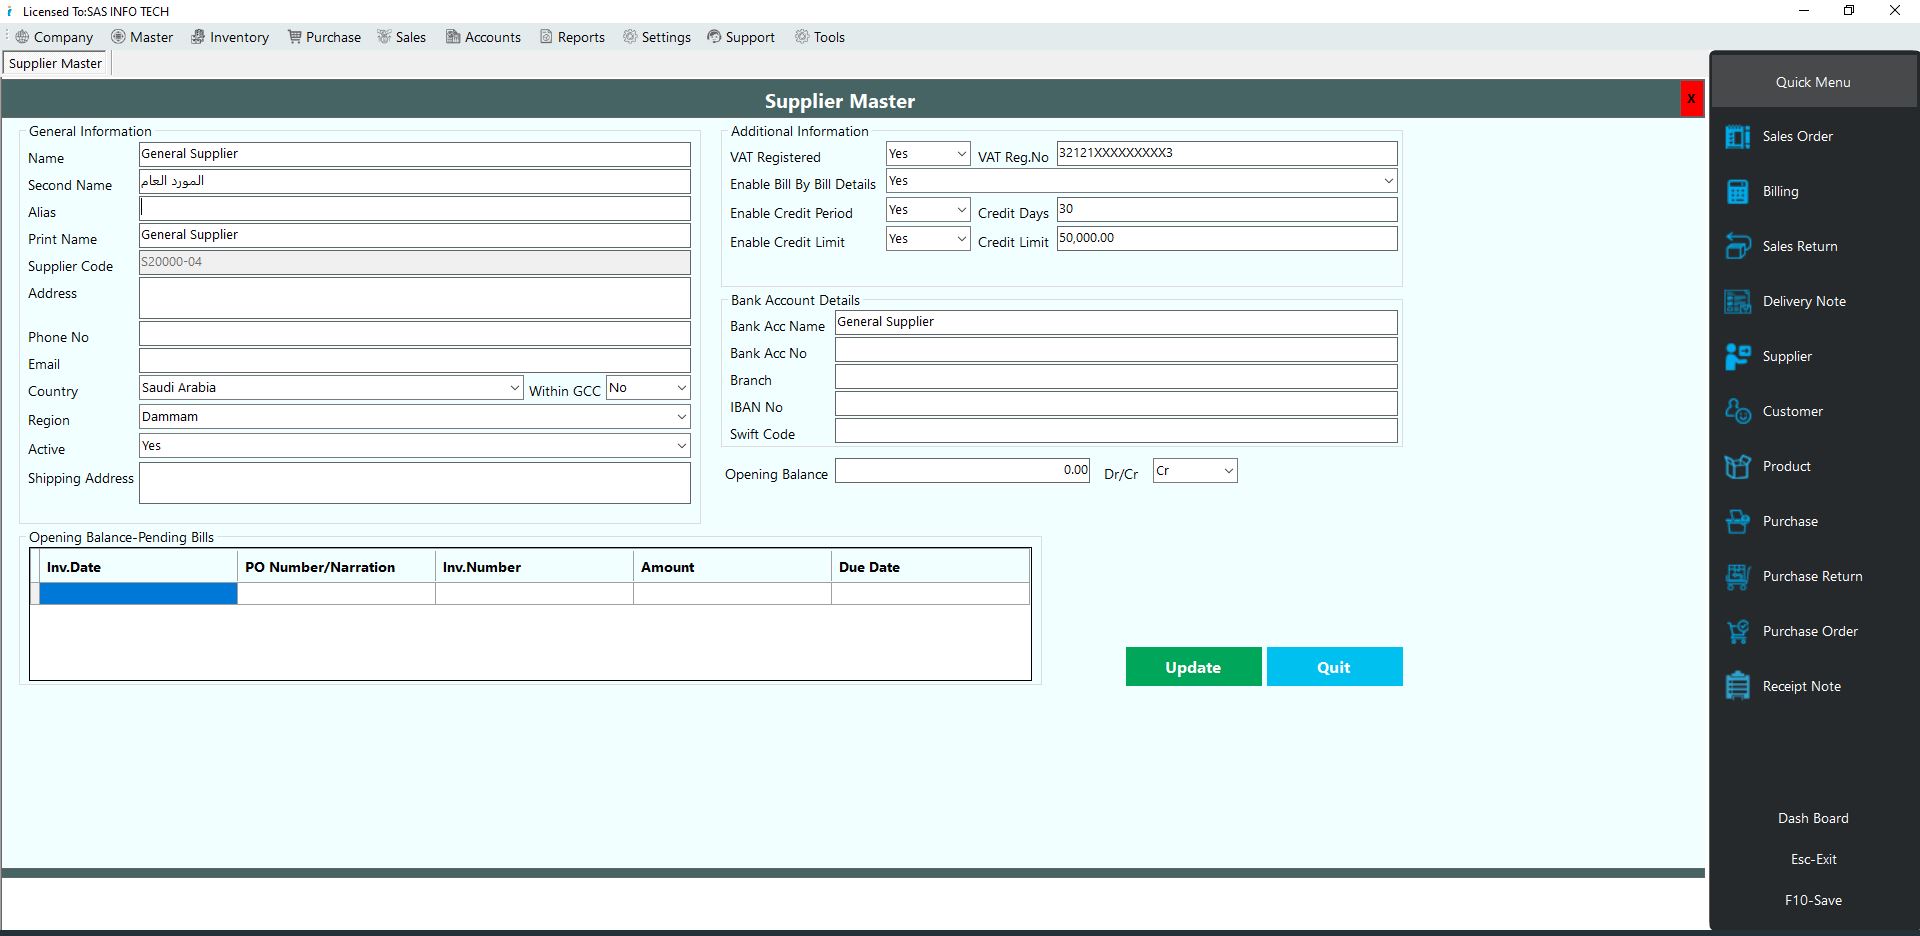Select the Supplier Master tab

pyautogui.click(x=55, y=63)
